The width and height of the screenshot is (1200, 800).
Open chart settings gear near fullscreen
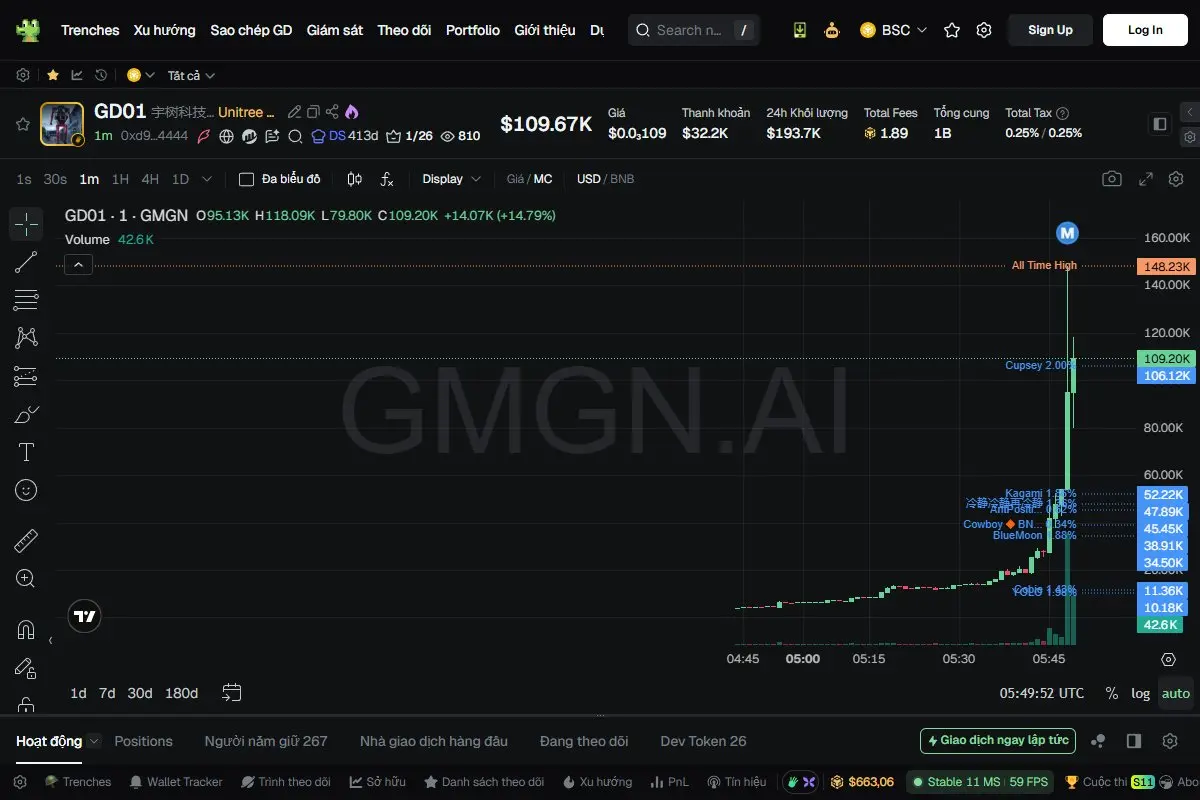(1176, 179)
